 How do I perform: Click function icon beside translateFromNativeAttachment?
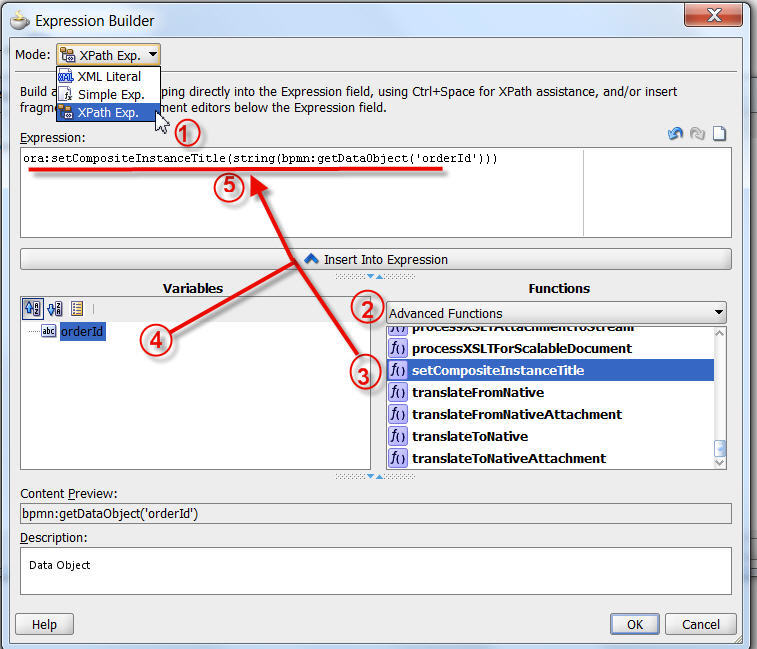coord(398,414)
